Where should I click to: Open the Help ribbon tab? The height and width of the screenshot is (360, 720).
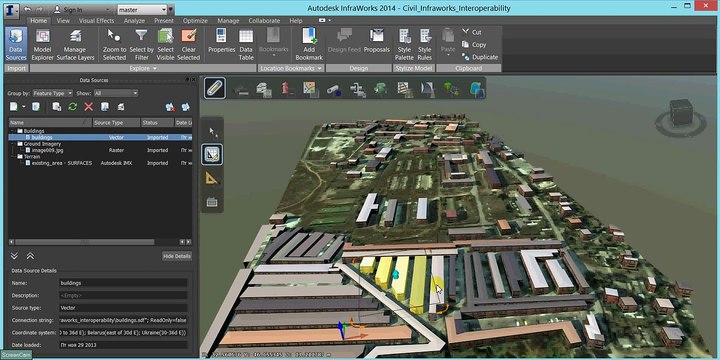[296, 21]
